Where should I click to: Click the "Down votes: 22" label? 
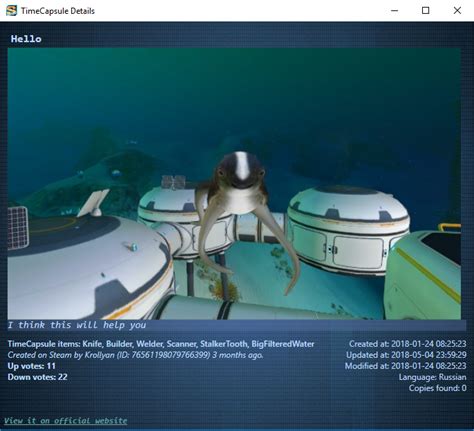click(x=38, y=377)
